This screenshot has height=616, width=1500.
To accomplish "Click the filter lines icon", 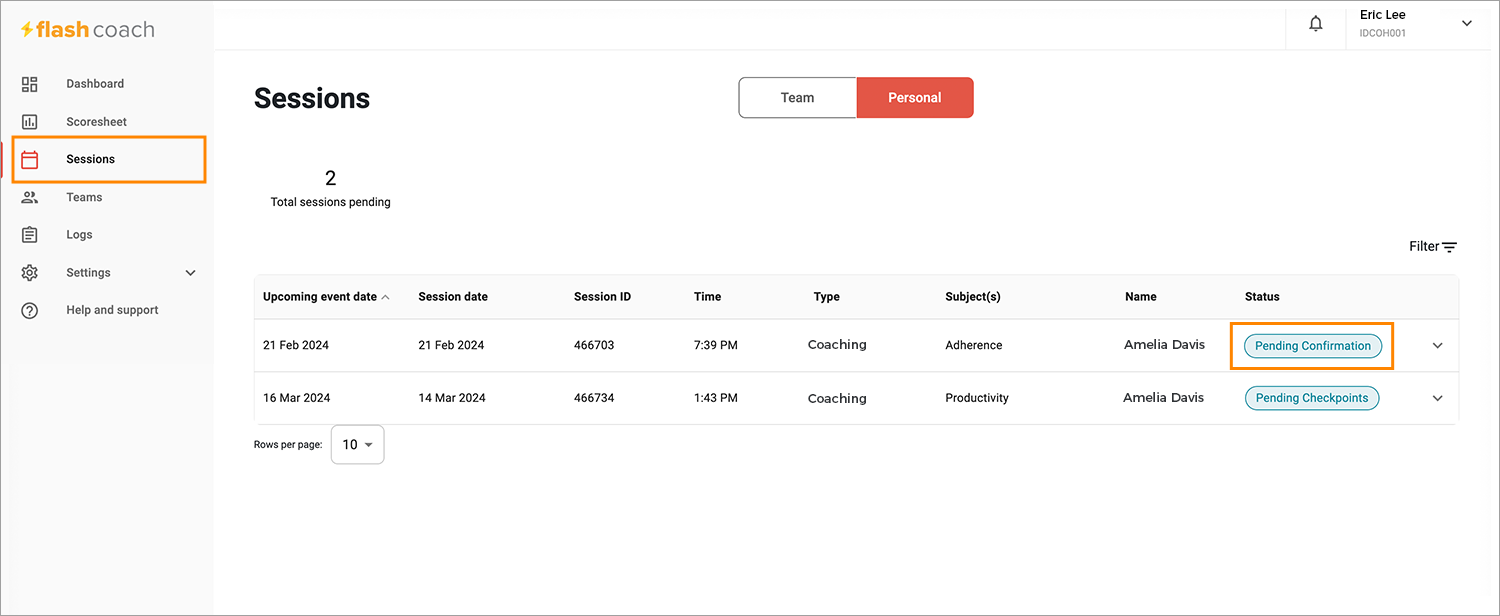I will pos(1450,247).
